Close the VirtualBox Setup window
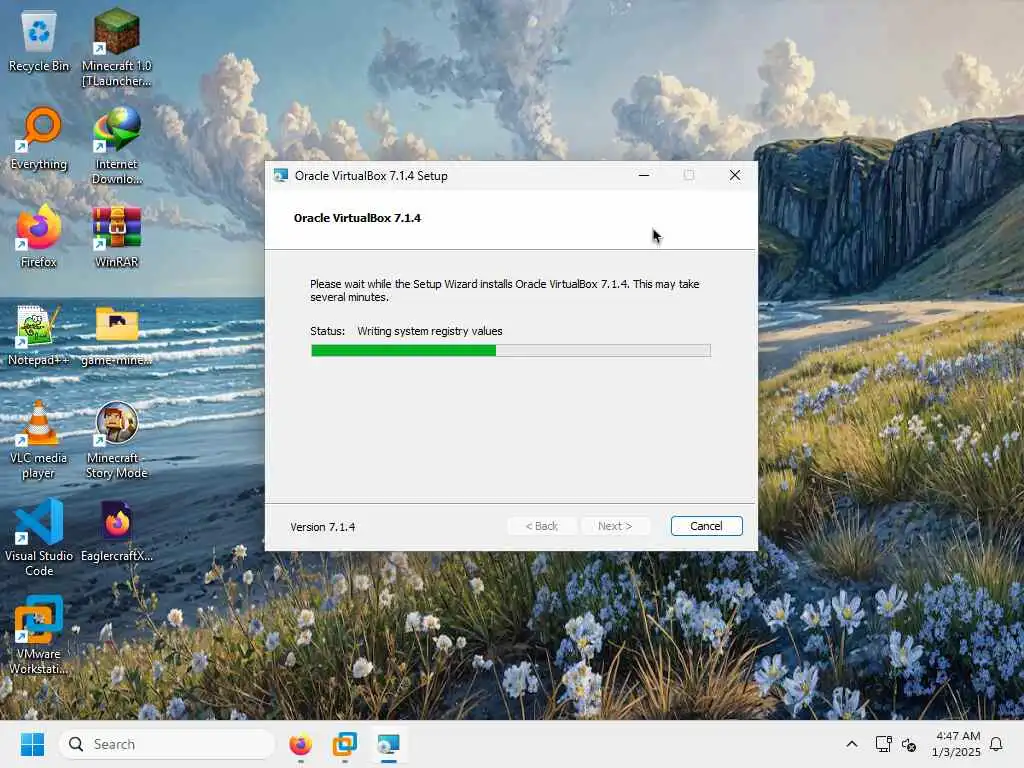The width and height of the screenshot is (1024, 768). click(735, 175)
